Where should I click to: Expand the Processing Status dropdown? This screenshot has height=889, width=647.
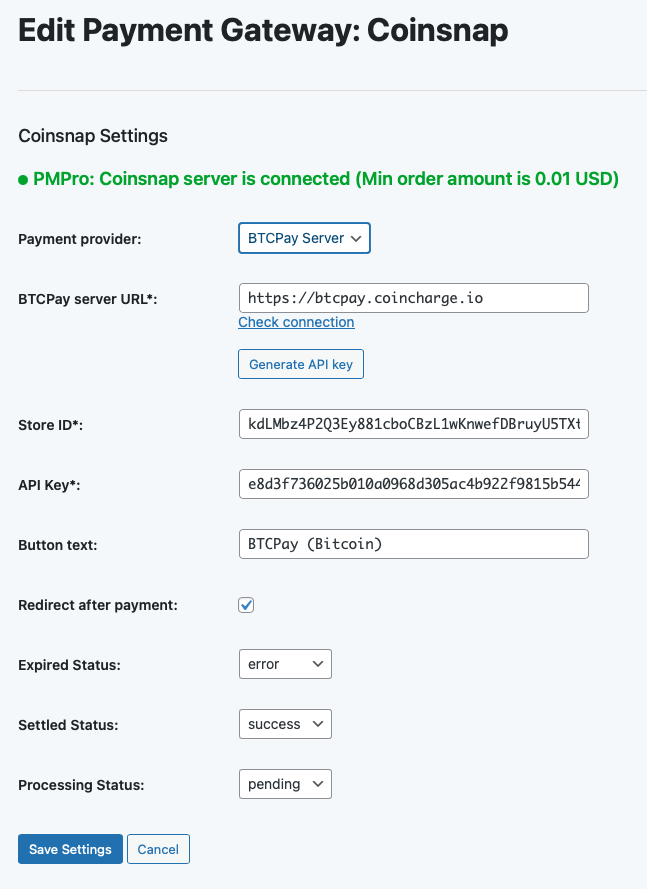pyautogui.click(x=284, y=784)
